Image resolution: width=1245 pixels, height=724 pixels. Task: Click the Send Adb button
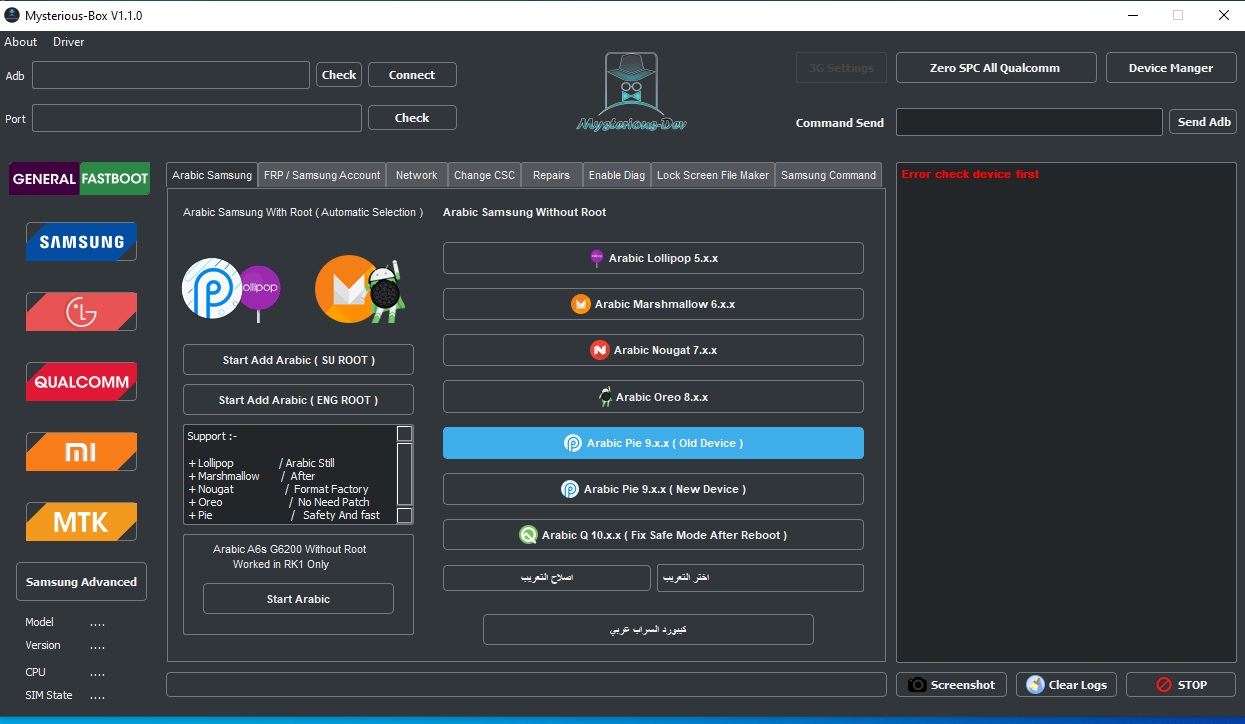point(1204,122)
